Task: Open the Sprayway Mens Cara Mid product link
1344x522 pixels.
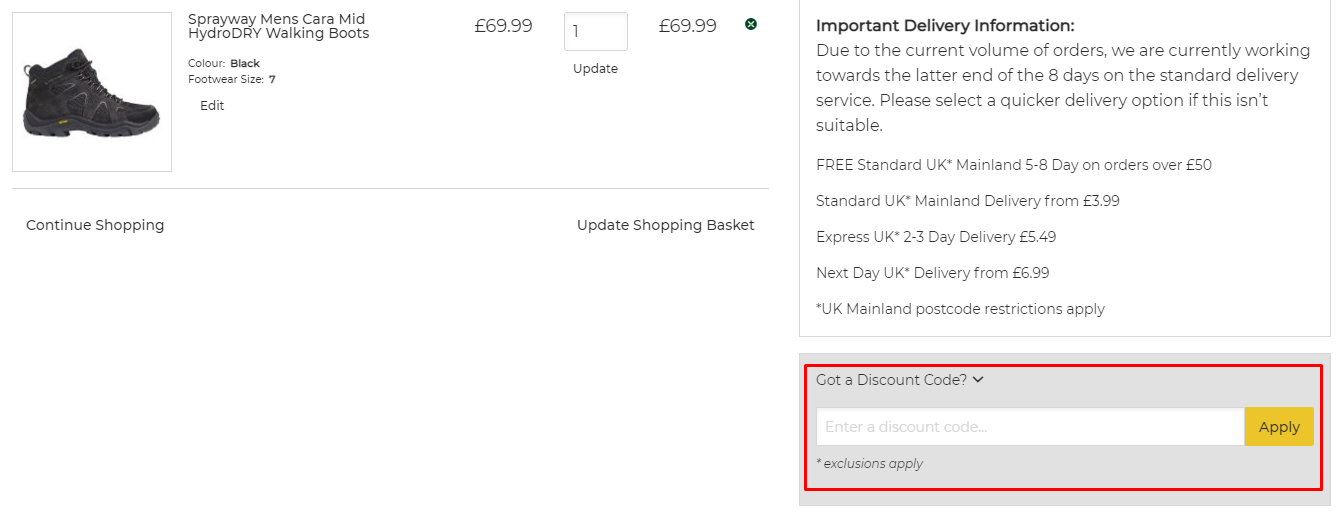Action: click(x=278, y=26)
